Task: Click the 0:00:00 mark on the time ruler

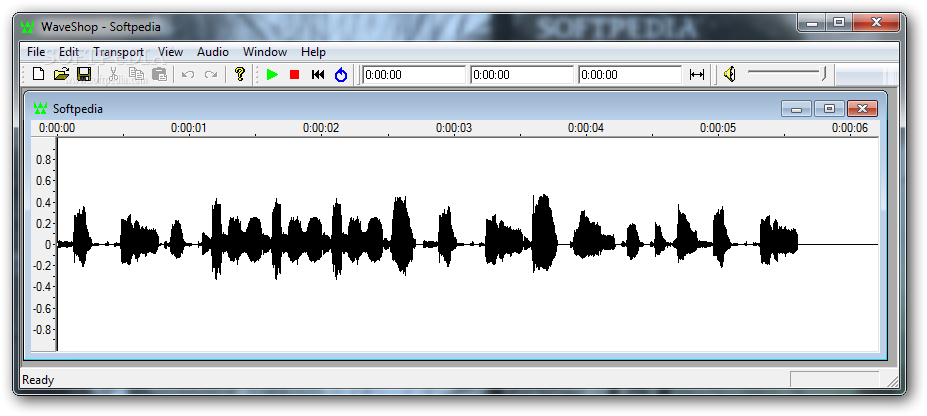Action: (57, 128)
